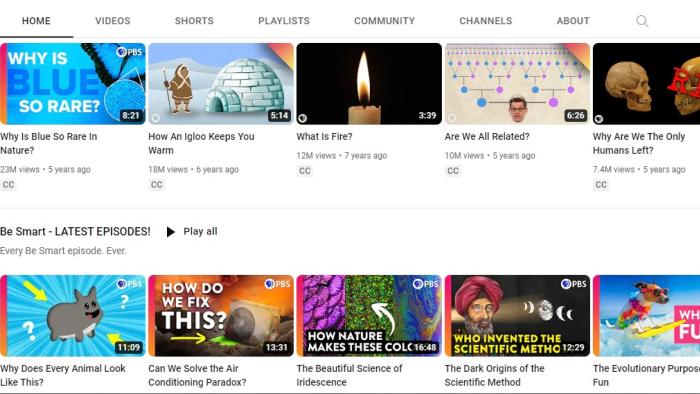
Task: Open title How An Igloo Keeps You Warm
Action: (x=201, y=143)
